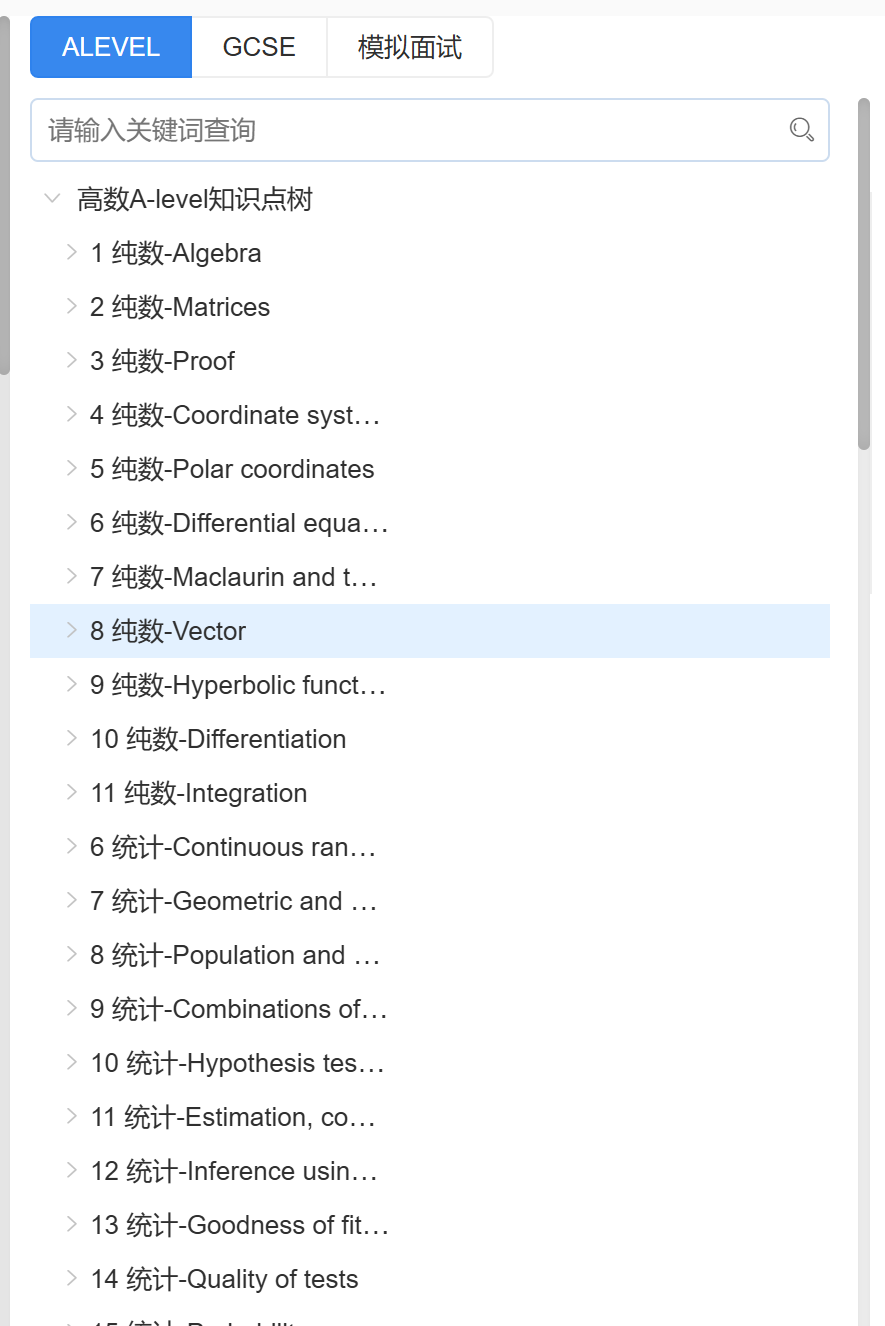
Task: Expand the 8 纯数-Vector chevron
Action: (x=72, y=630)
